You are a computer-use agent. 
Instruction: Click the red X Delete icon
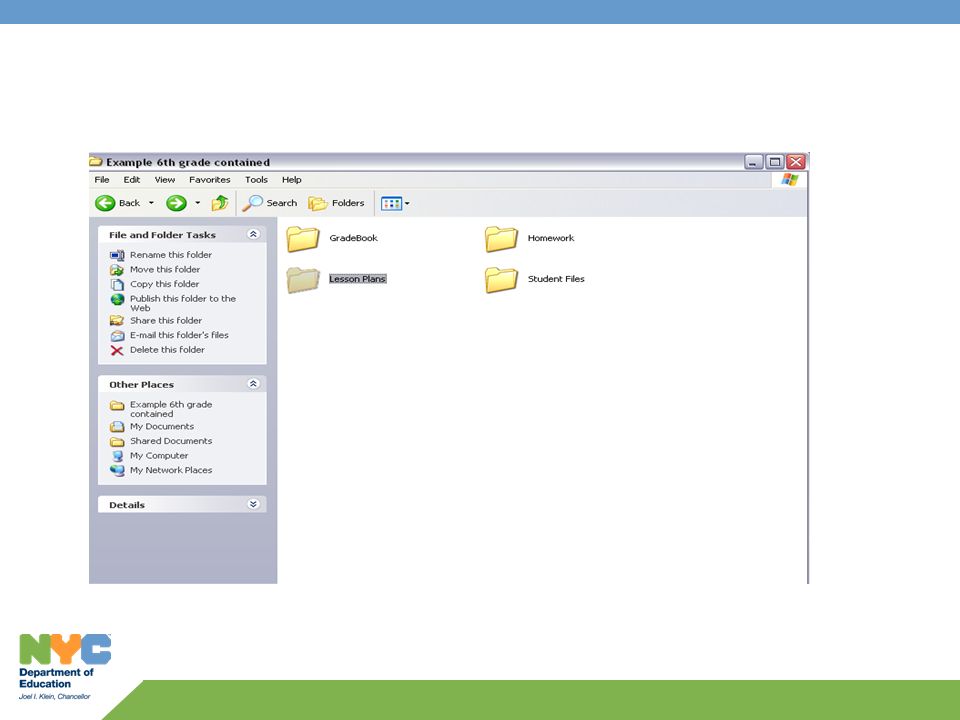[x=117, y=350]
